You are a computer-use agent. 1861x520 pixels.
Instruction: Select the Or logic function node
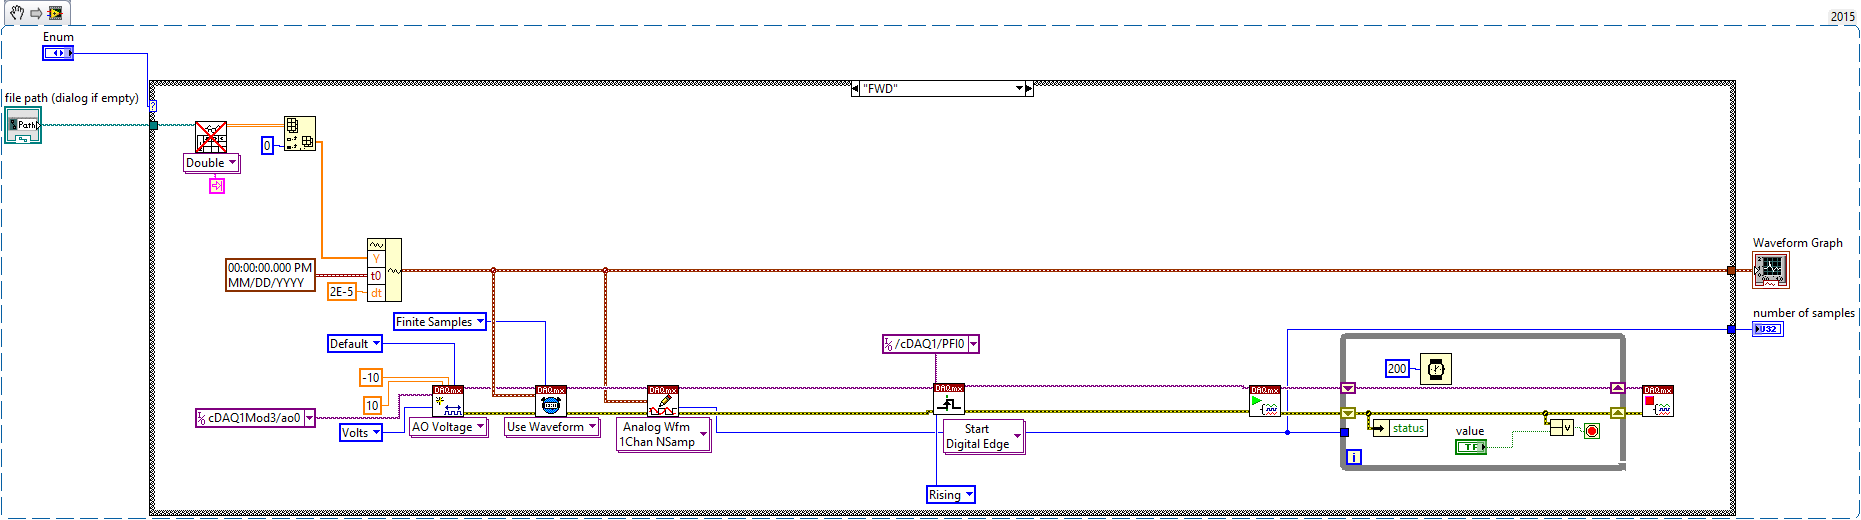point(1562,428)
